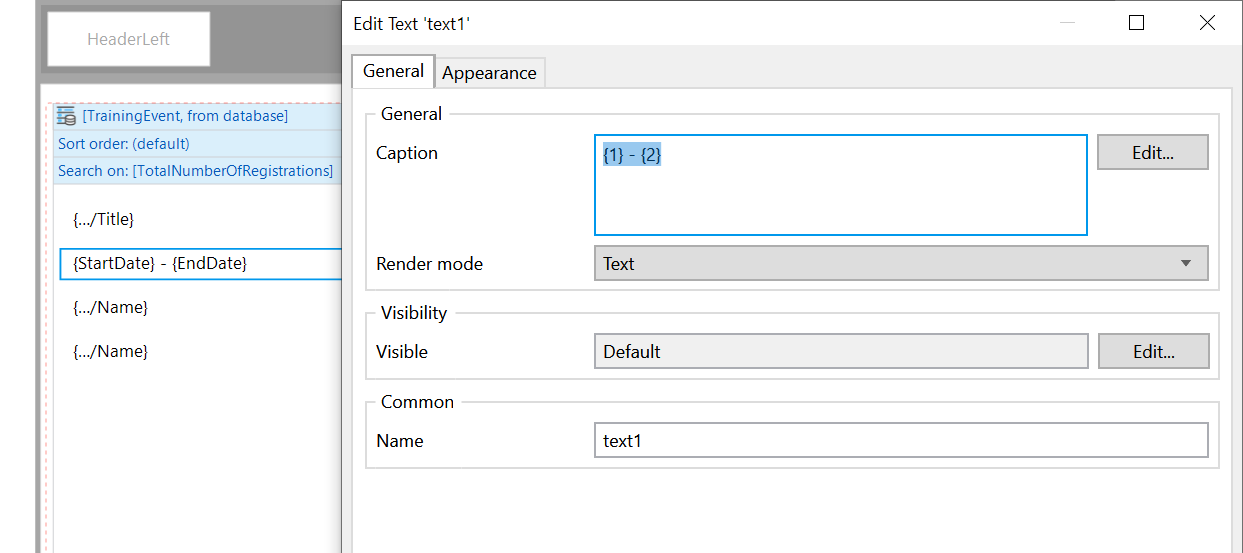The height and width of the screenshot is (553, 1243).
Task: Maximize the Edit Text dialog
Action: (x=1136, y=23)
